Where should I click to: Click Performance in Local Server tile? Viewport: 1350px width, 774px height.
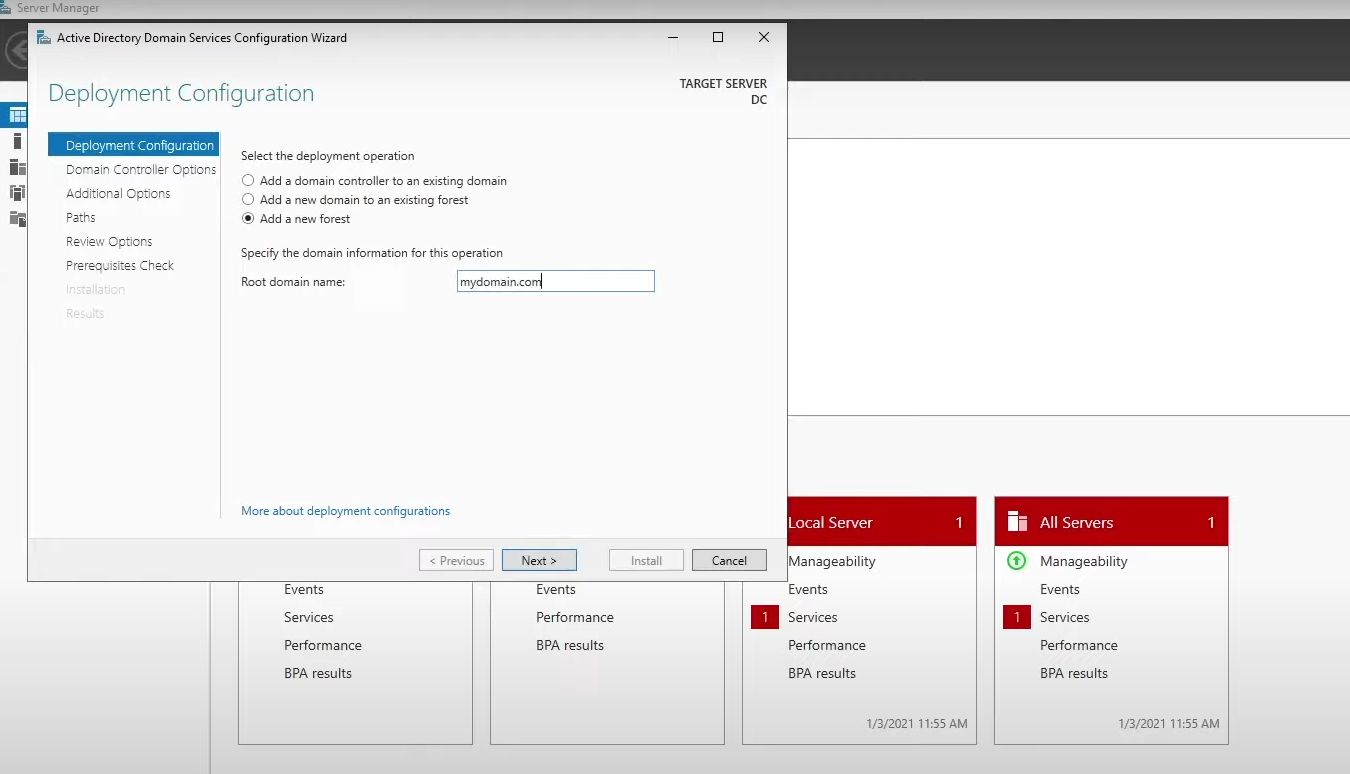click(827, 645)
